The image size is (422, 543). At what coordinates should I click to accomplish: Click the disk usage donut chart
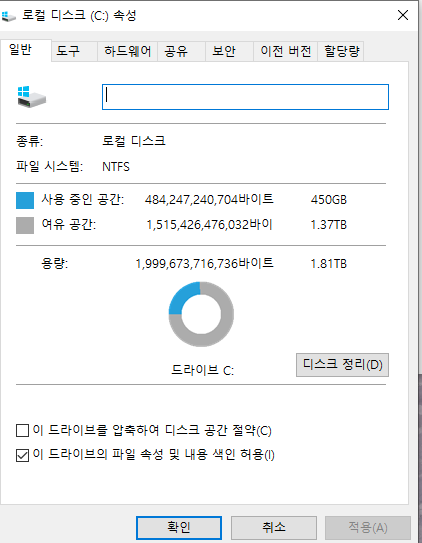pos(201,314)
